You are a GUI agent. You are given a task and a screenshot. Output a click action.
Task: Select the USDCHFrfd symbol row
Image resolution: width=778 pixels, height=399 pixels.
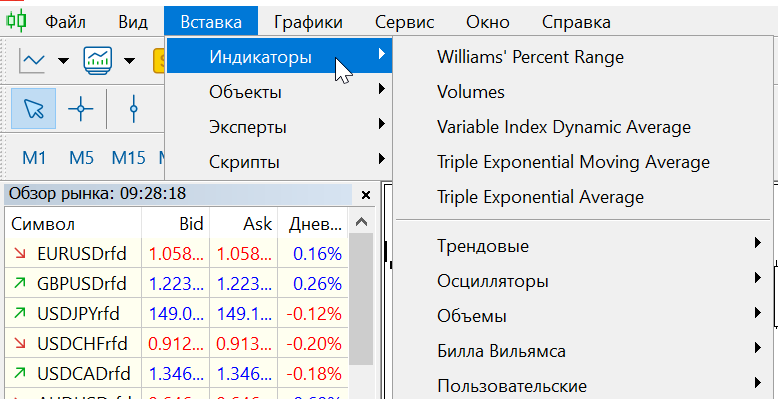coord(177,343)
